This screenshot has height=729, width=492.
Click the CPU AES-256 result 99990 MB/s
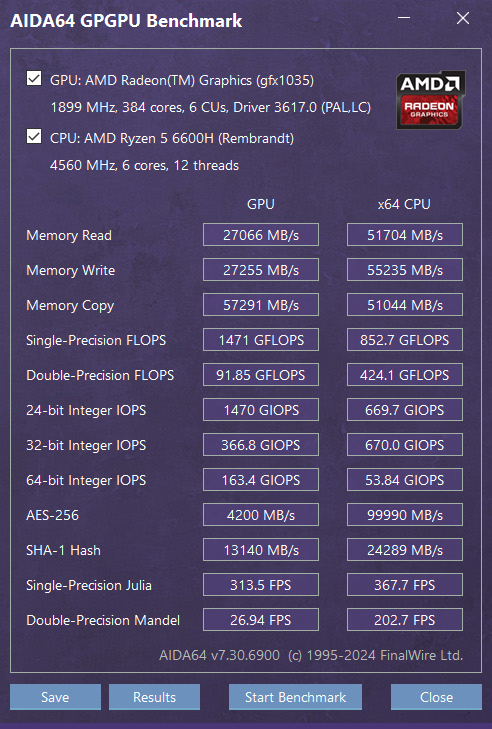(x=405, y=515)
